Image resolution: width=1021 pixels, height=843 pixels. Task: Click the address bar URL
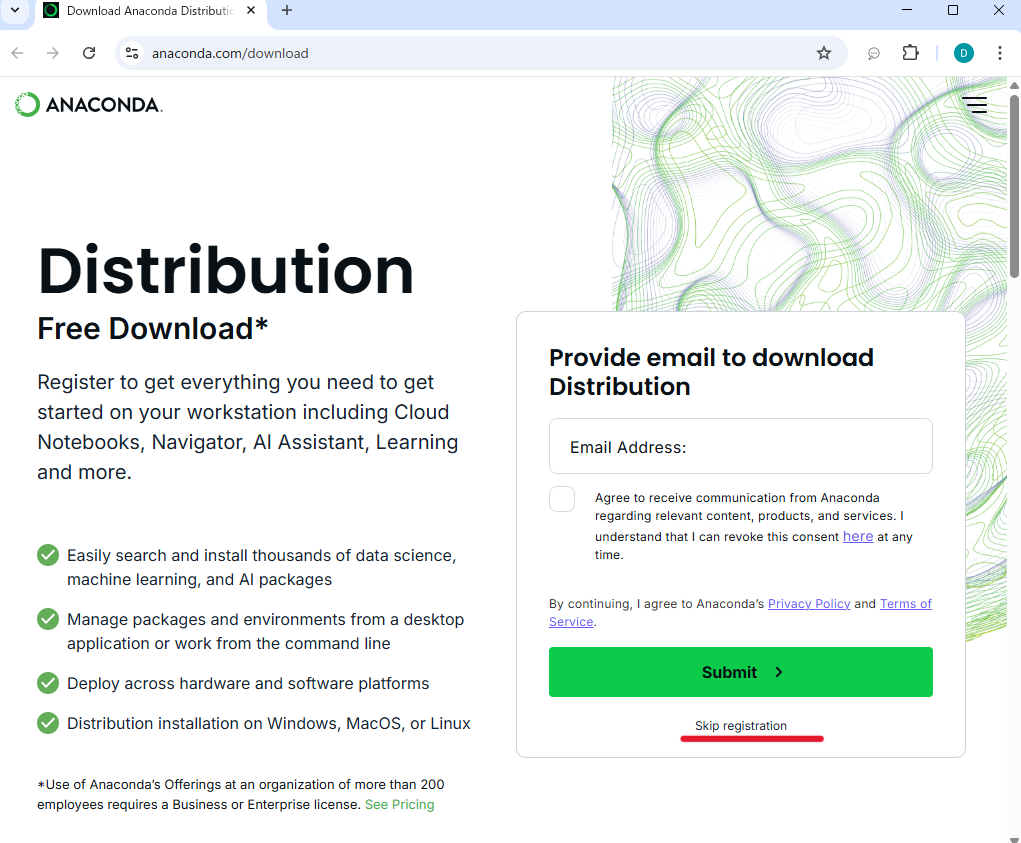point(230,53)
